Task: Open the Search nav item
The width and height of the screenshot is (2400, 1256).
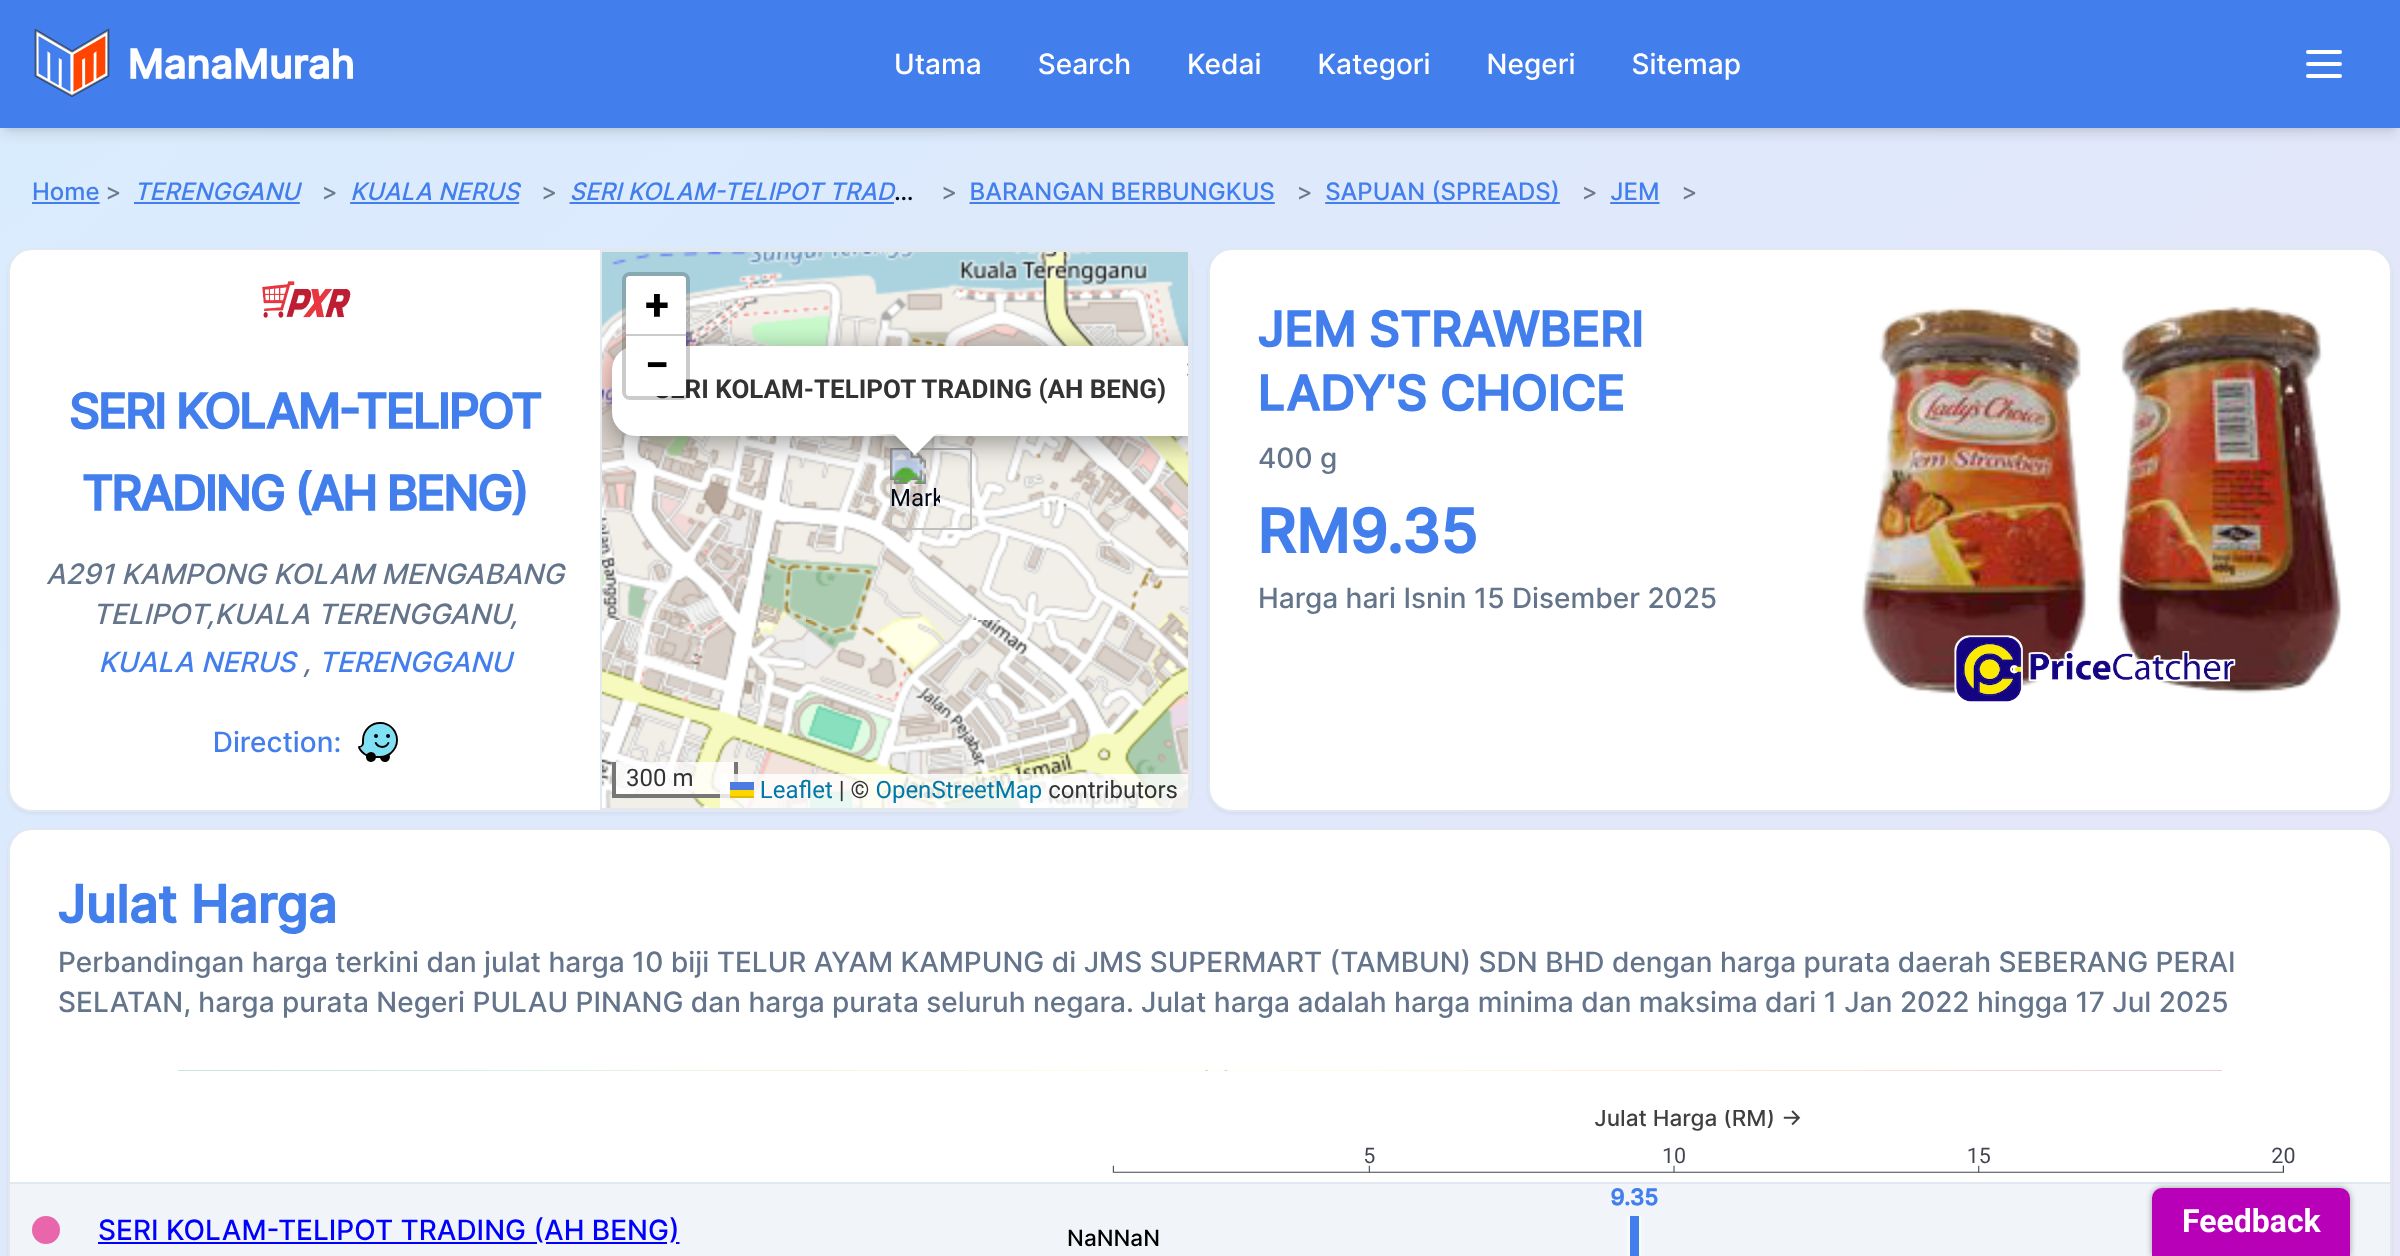Action: (1084, 64)
